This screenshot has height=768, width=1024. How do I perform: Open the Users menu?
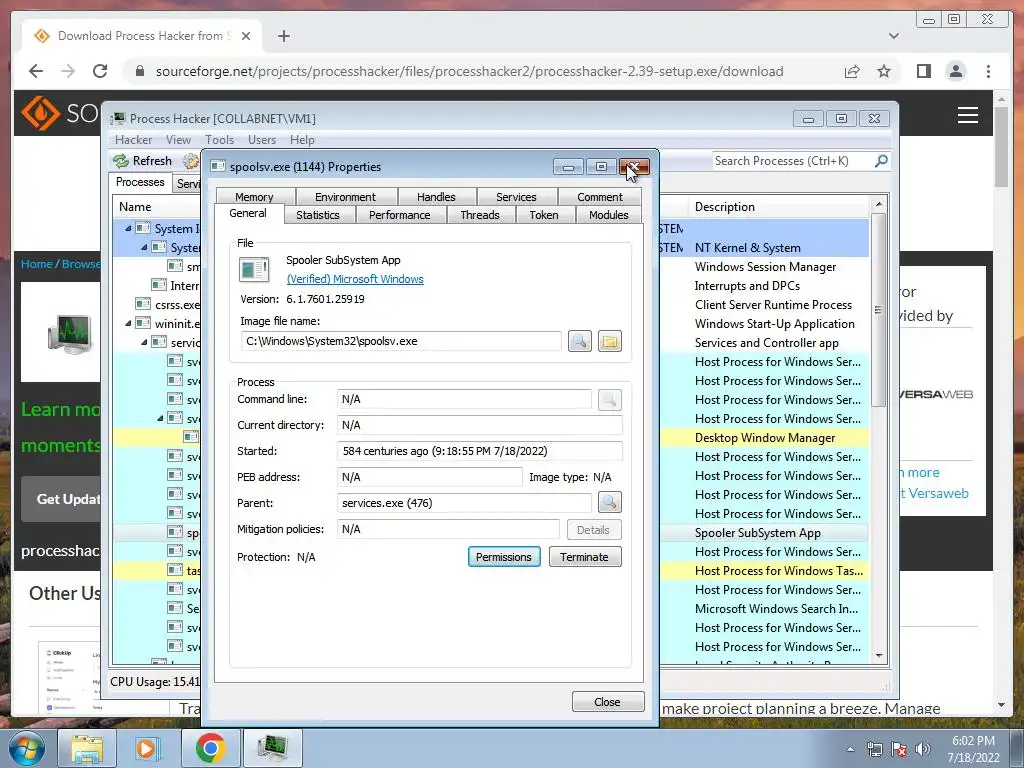click(x=262, y=140)
